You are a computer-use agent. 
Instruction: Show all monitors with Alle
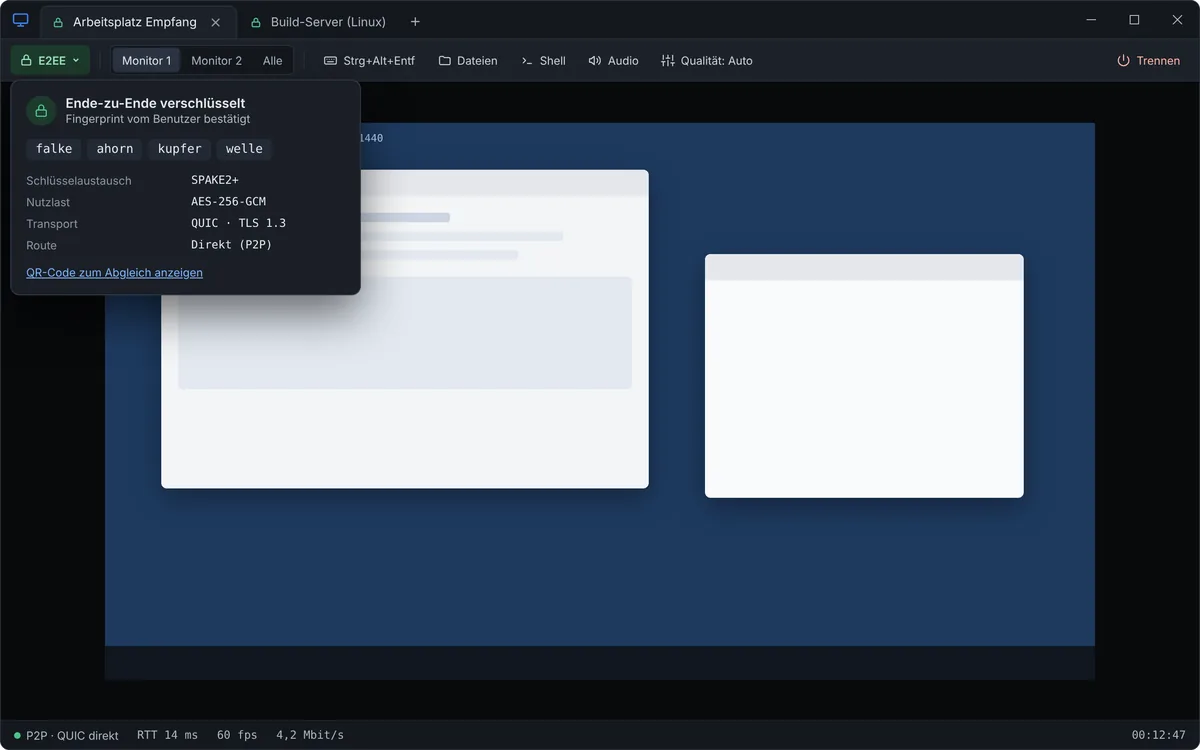click(x=272, y=60)
